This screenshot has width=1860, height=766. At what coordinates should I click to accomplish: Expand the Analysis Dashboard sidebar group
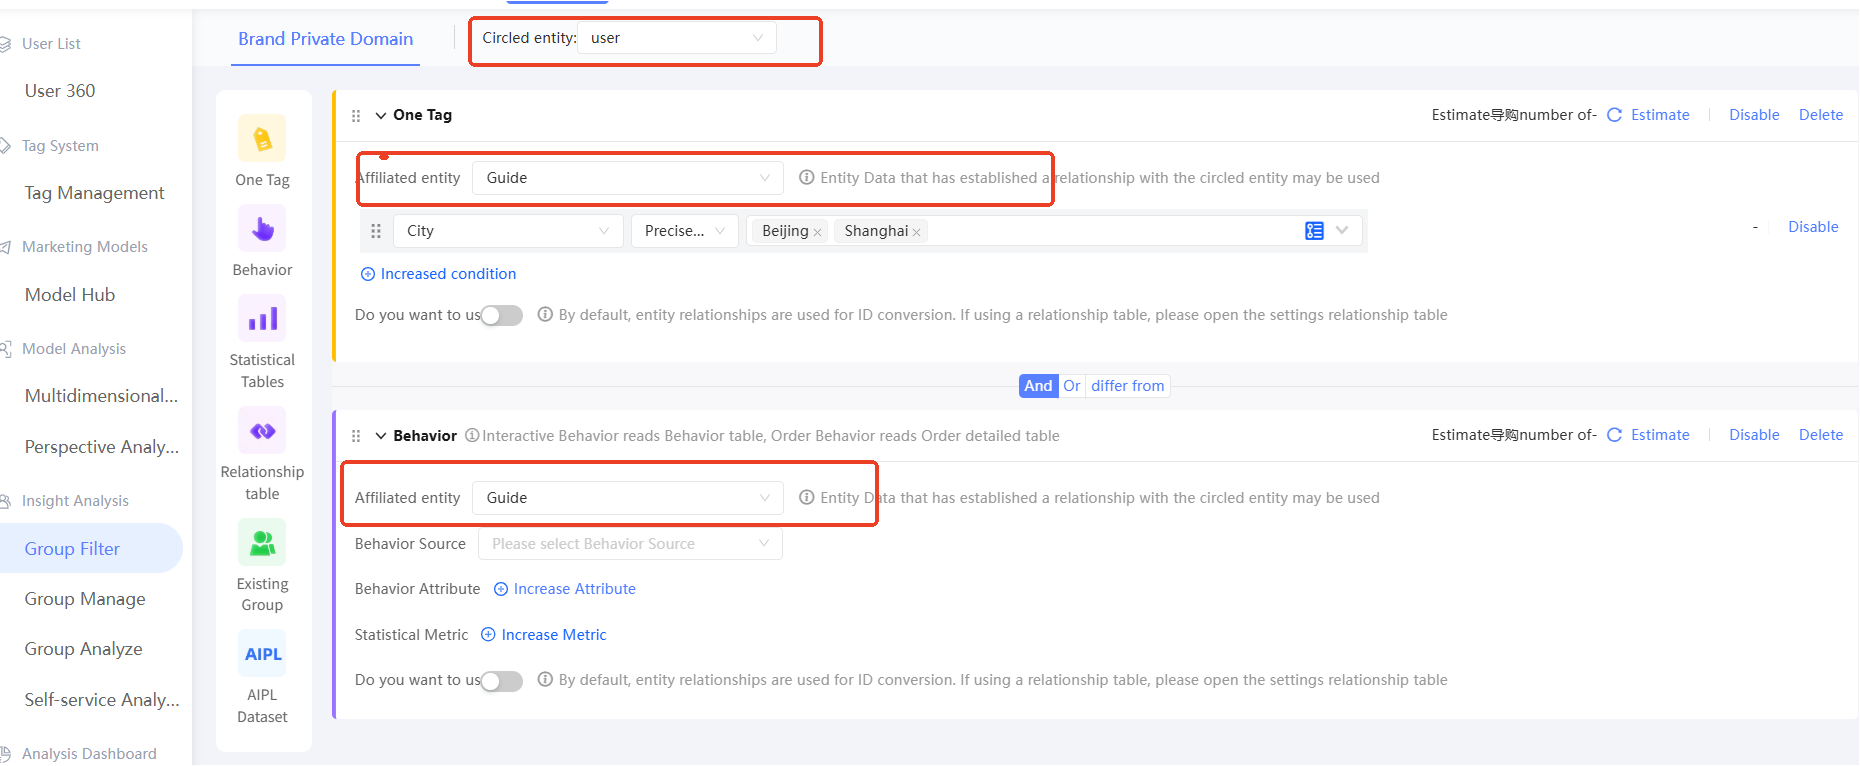coord(89,754)
